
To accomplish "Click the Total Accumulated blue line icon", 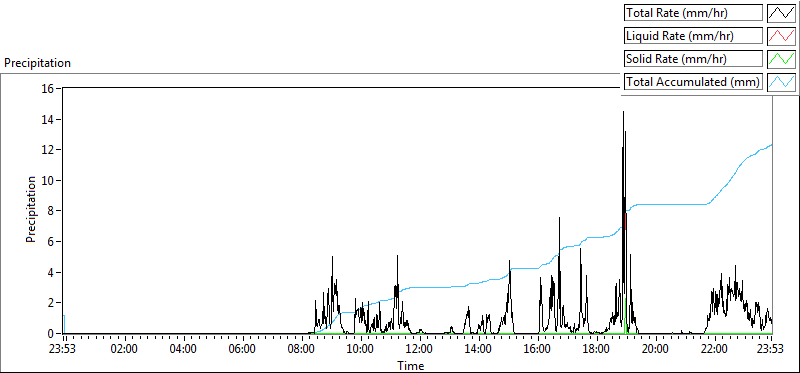I will [781, 82].
